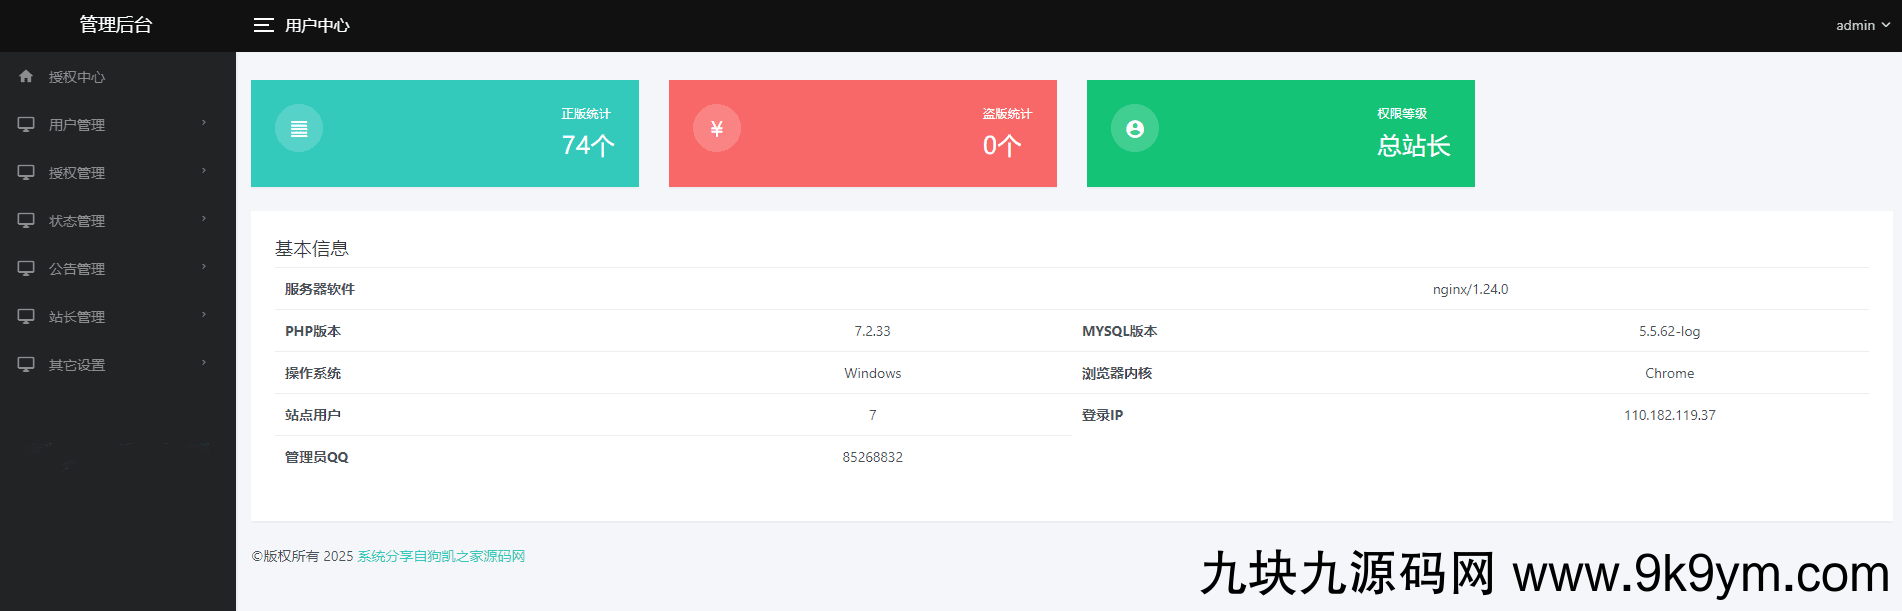Expand the 授权管理 submenu arrow
The height and width of the screenshot is (611, 1902).
point(204,171)
